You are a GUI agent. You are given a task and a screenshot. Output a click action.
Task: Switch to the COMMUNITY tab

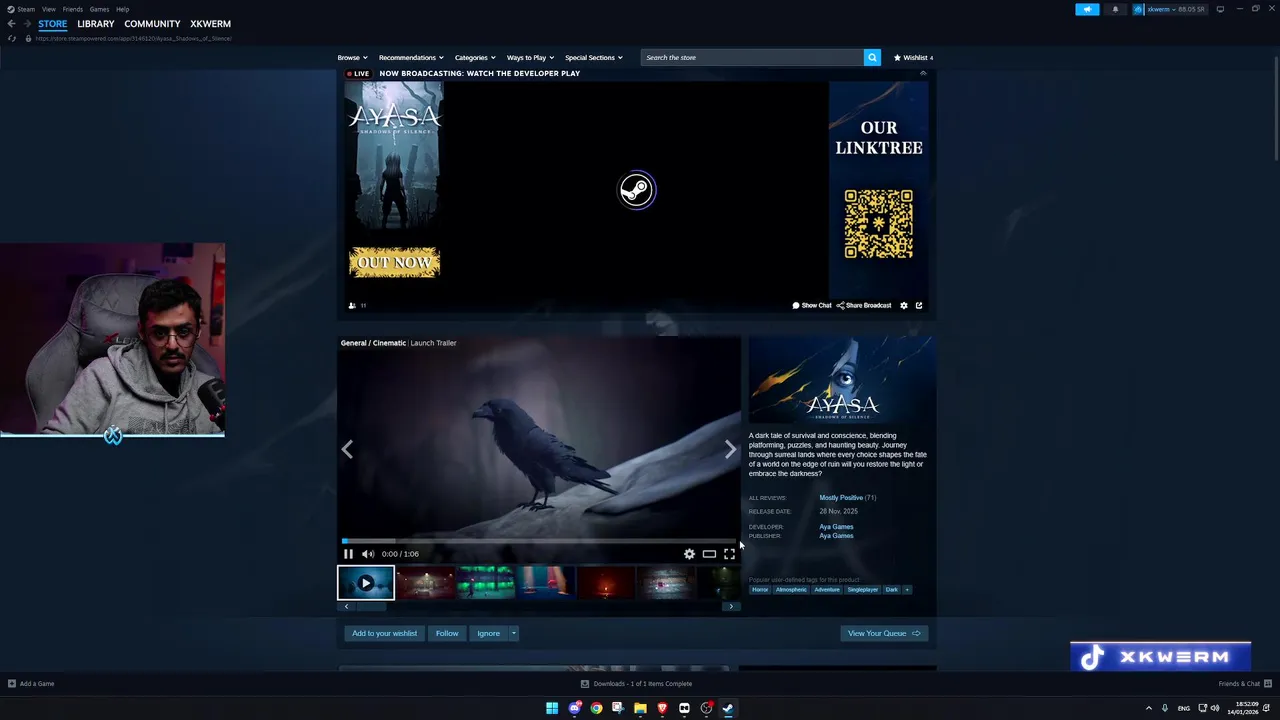152,24
